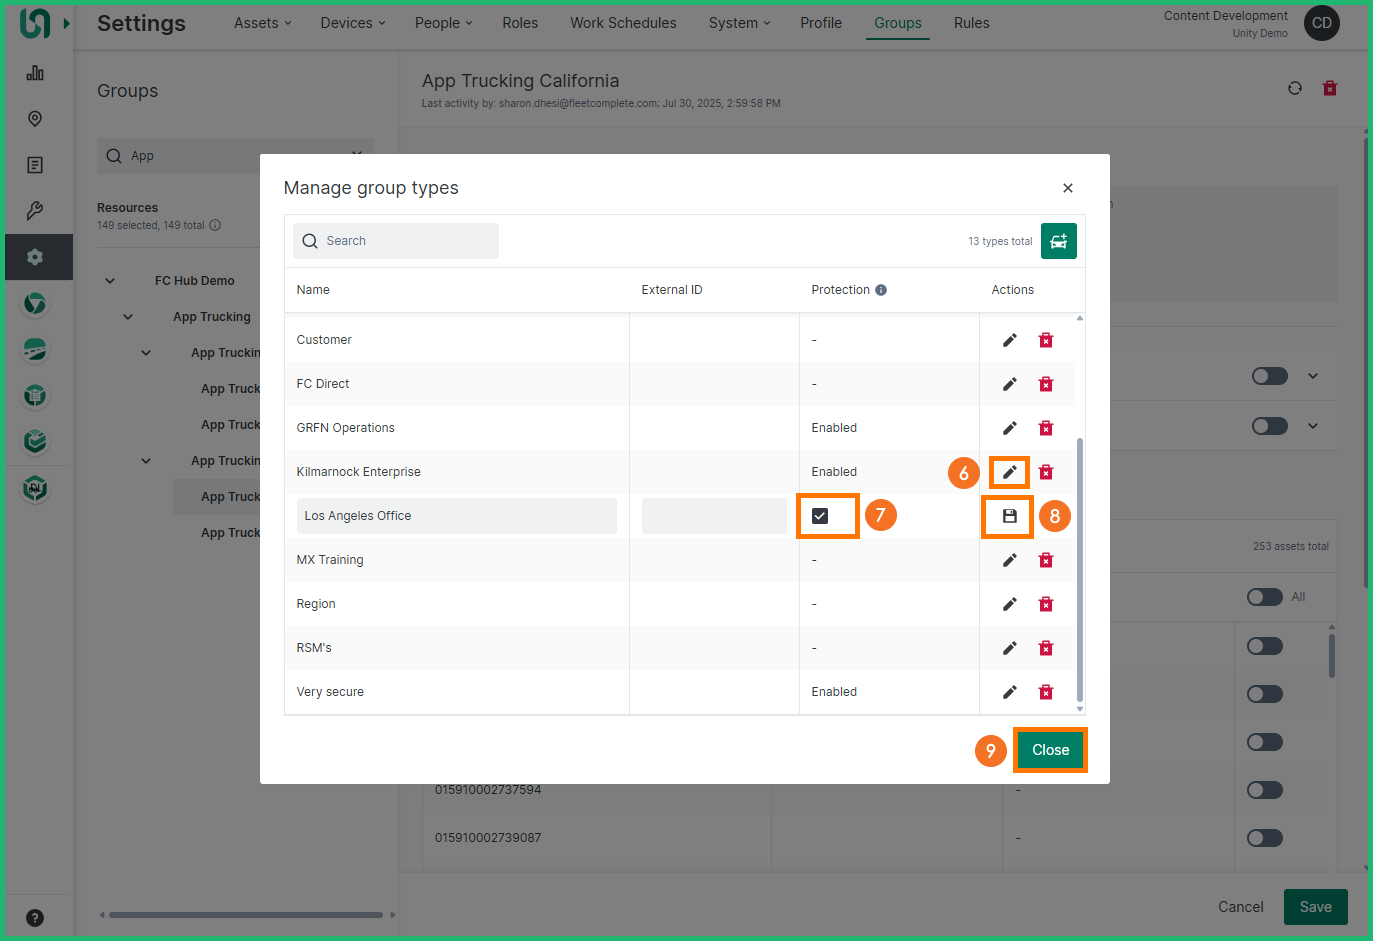Save the Los Angeles Office row
This screenshot has height=941, width=1373.
(x=1009, y=516)
